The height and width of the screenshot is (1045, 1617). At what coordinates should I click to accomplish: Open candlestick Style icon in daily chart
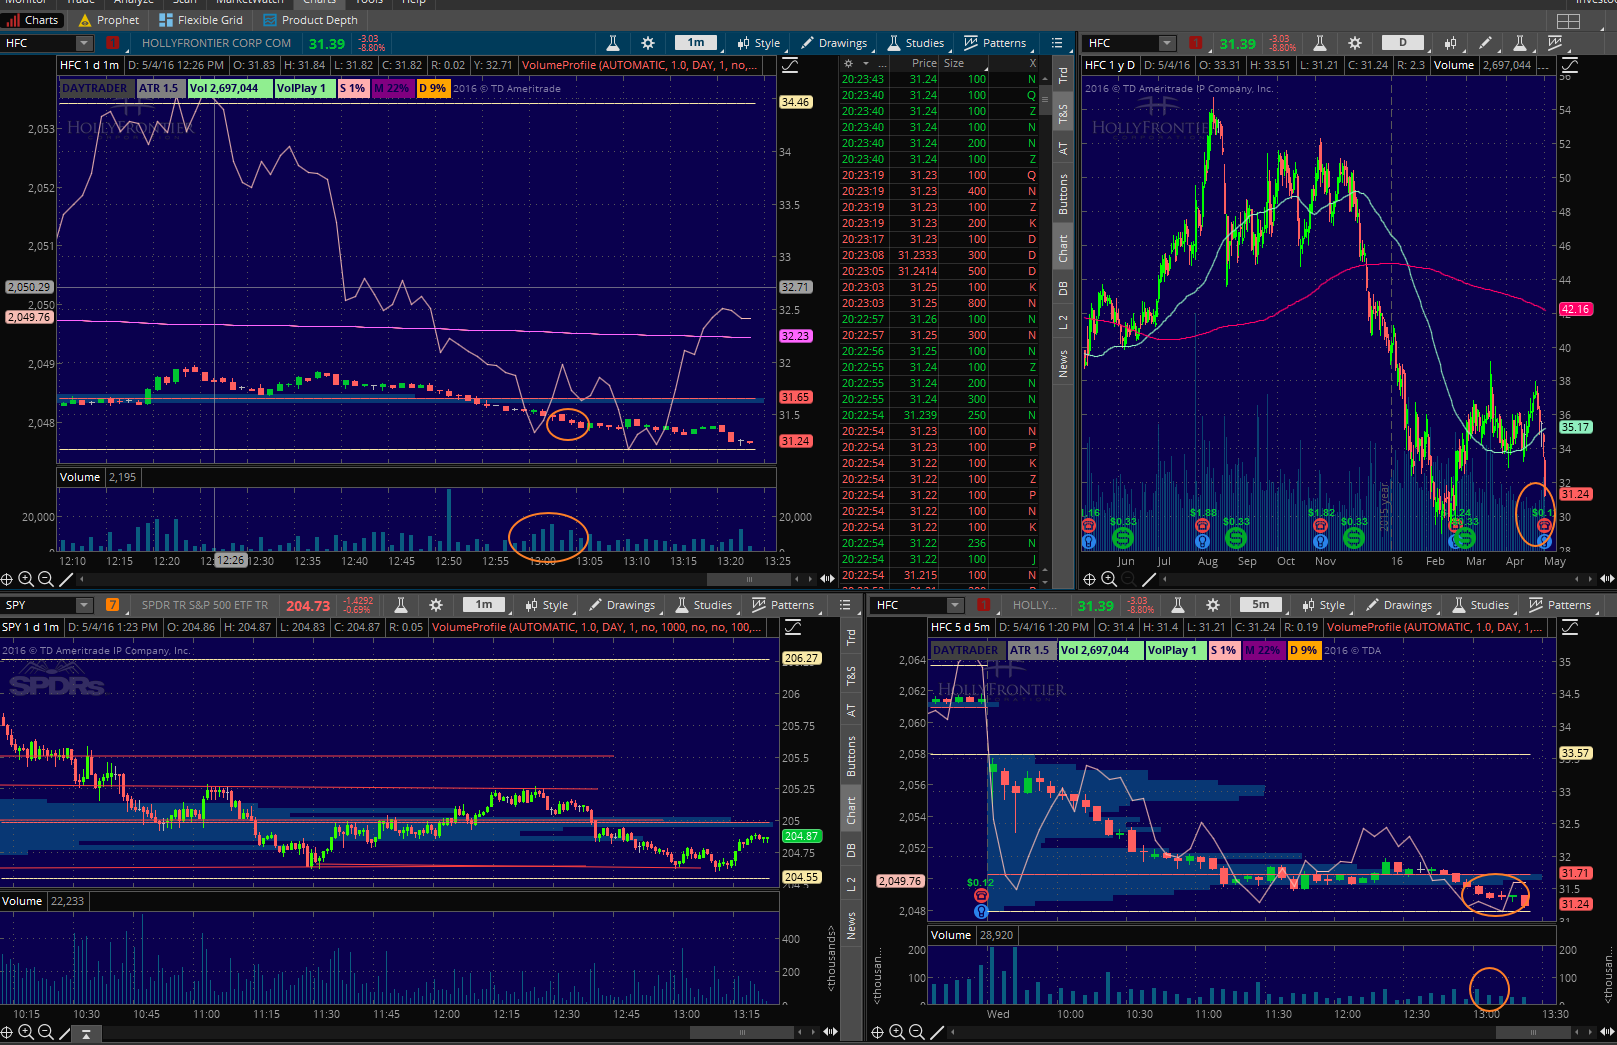[x=1451, y=43]
